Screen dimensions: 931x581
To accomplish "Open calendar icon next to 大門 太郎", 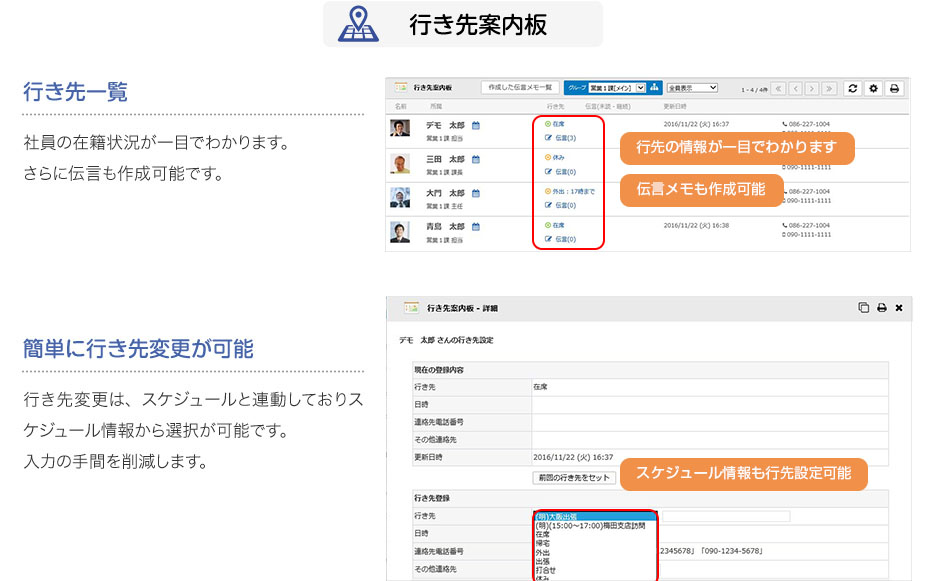I will (476, 193).
